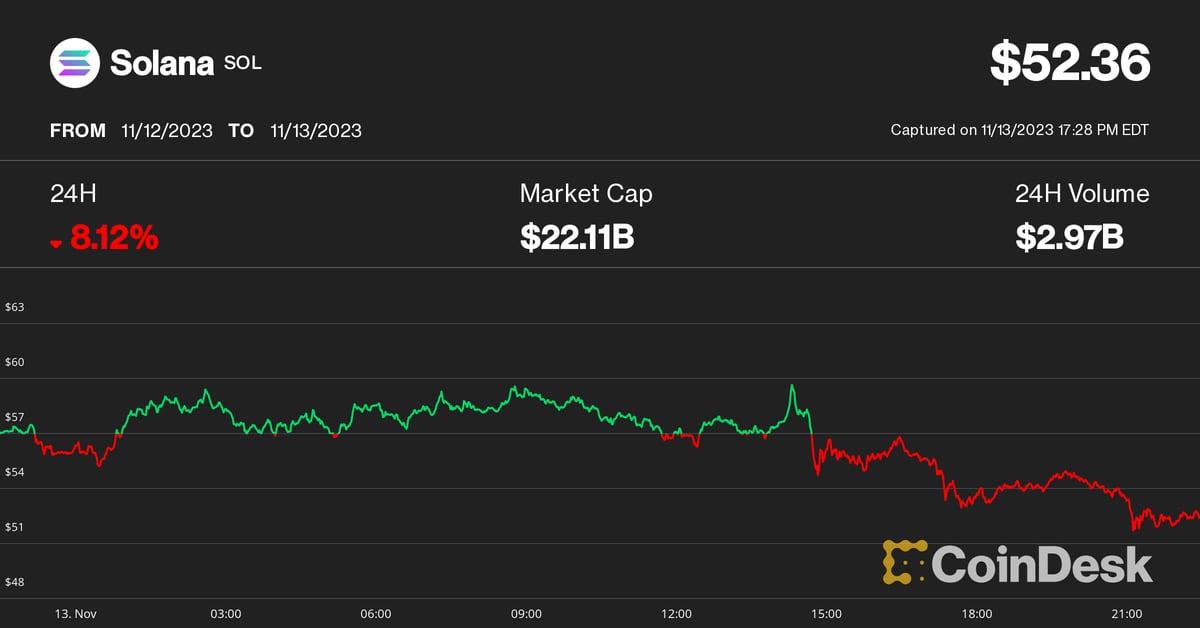Select the TO date 11/13/2023
Viewport: 1200px width, 628px height.
click(316, 131)
